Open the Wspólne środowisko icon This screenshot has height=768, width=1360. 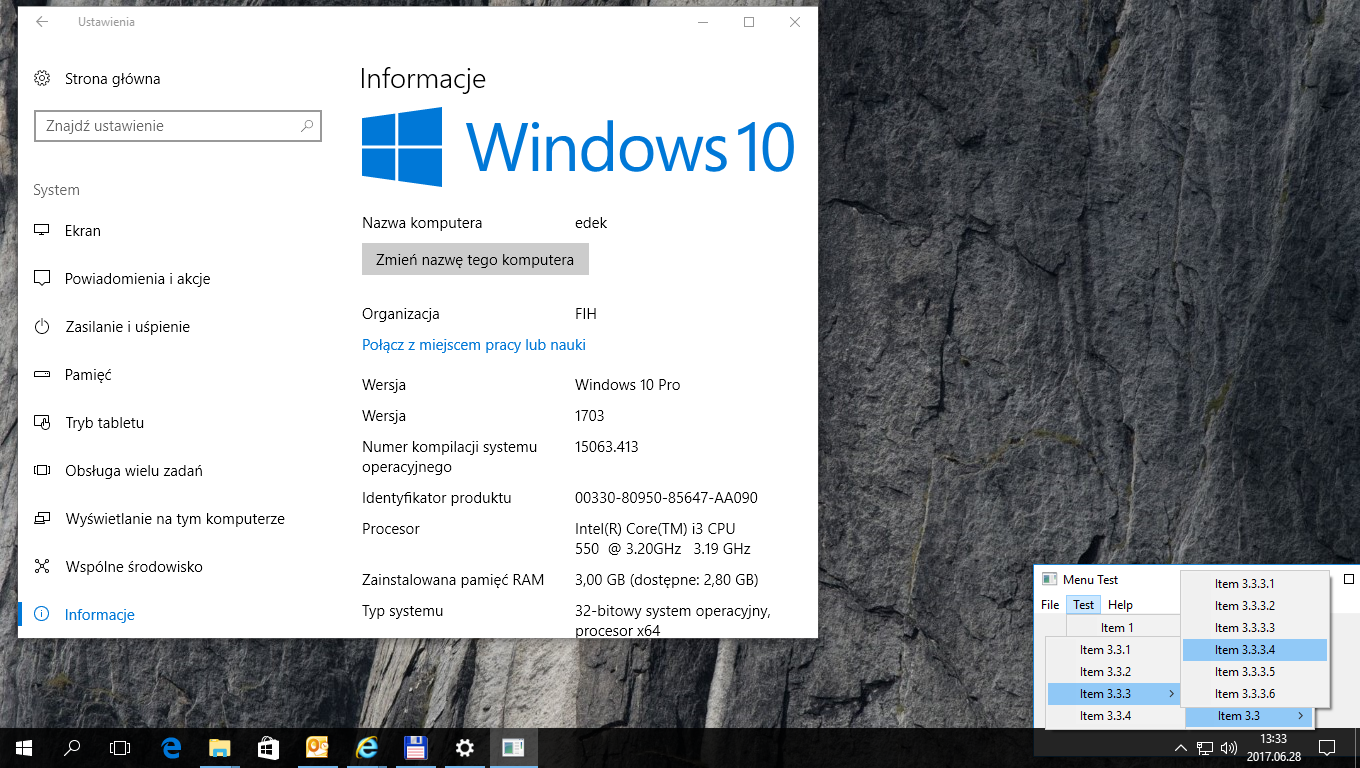click(x=42, y=566)
